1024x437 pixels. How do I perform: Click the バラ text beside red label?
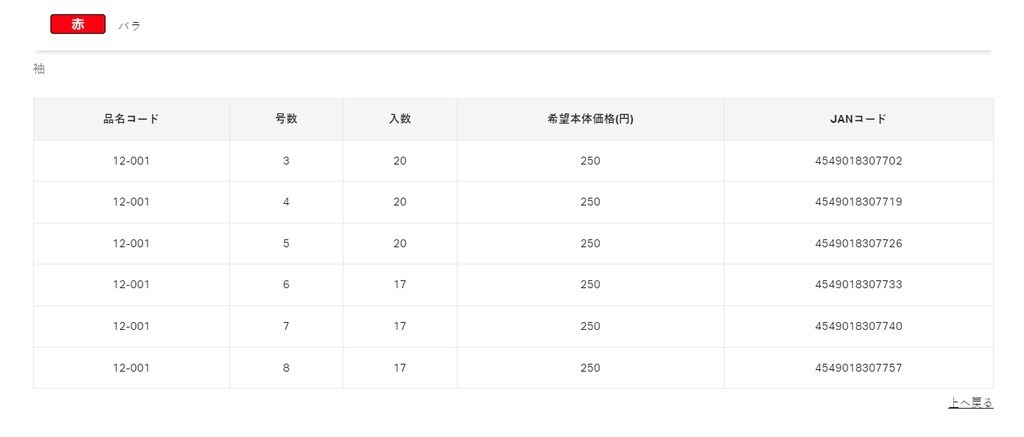pyautogui.click(x=129, y=26)
